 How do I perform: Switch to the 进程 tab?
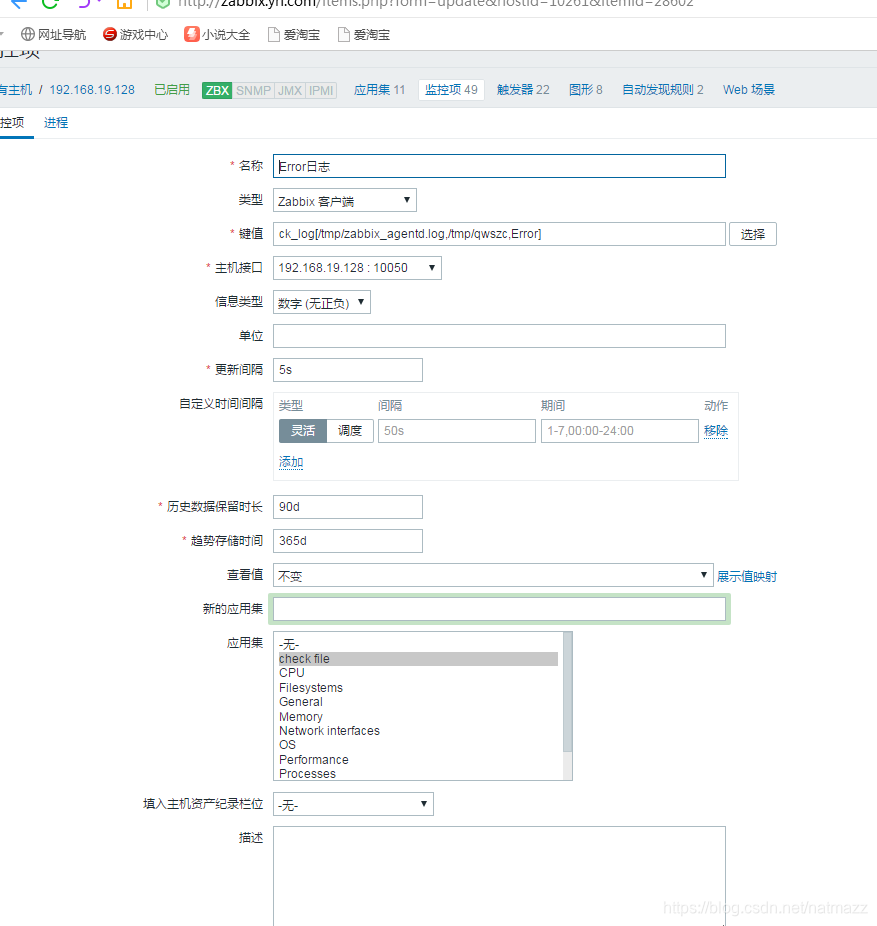point(56,123)
